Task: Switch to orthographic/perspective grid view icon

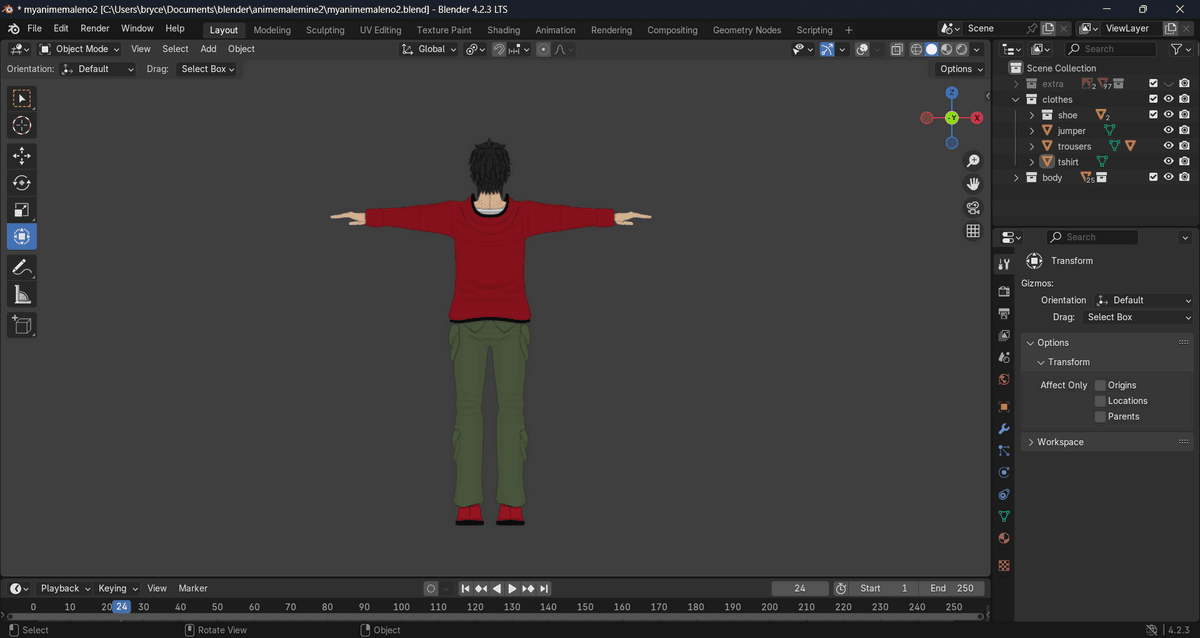Action: pos(972,231)
